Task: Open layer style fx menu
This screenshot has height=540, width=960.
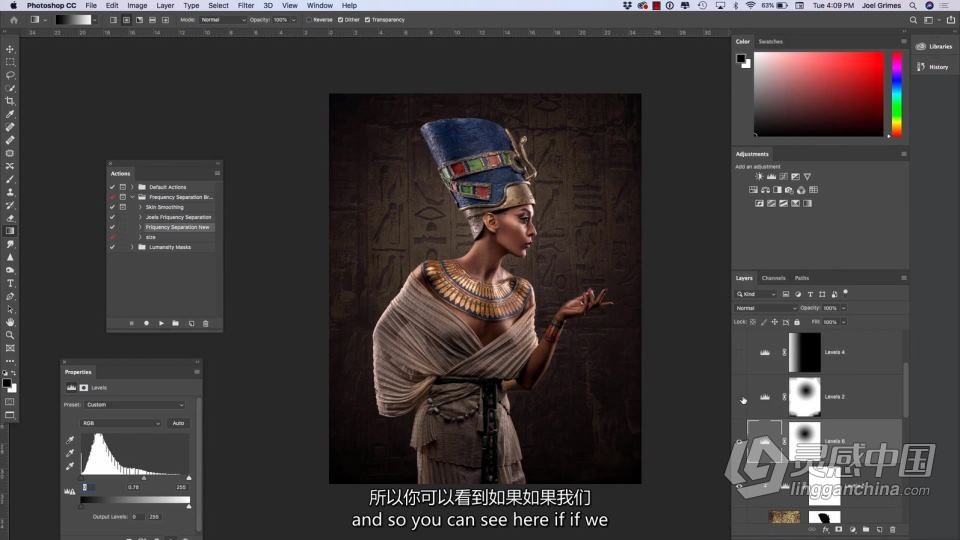Action: (x=825, y=530)
